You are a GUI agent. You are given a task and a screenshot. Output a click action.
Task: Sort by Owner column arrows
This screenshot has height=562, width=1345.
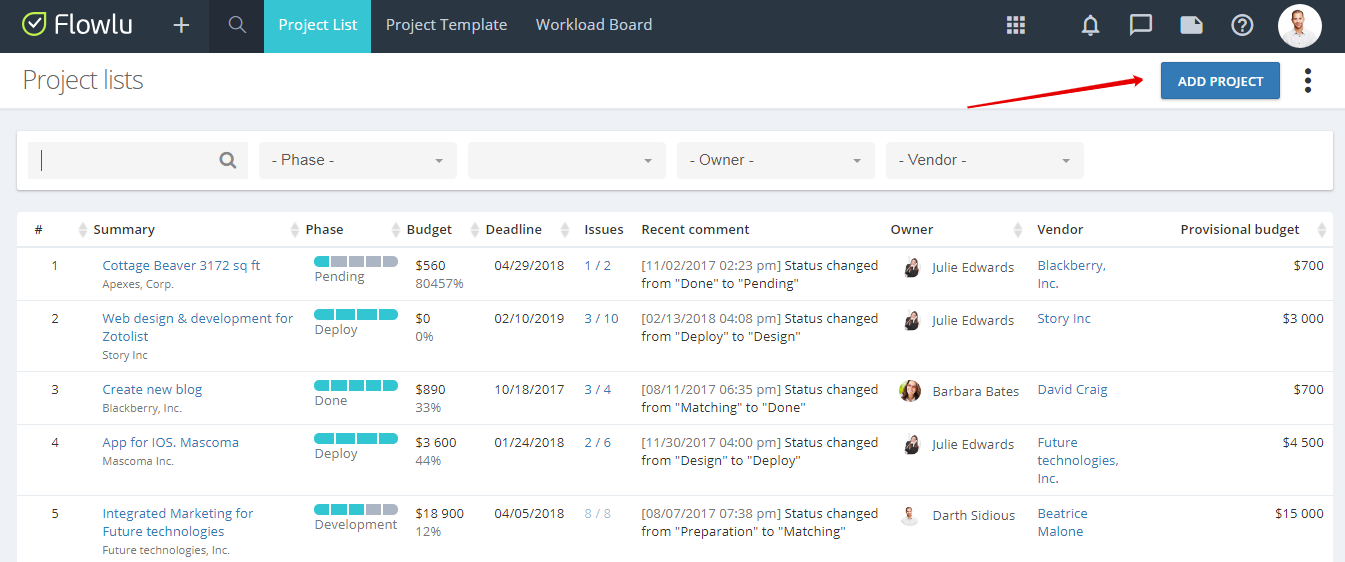coord(1019,230)
